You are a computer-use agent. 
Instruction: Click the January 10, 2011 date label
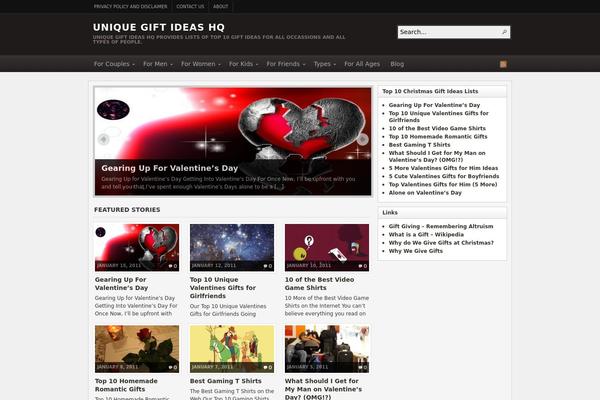point(308,266)
